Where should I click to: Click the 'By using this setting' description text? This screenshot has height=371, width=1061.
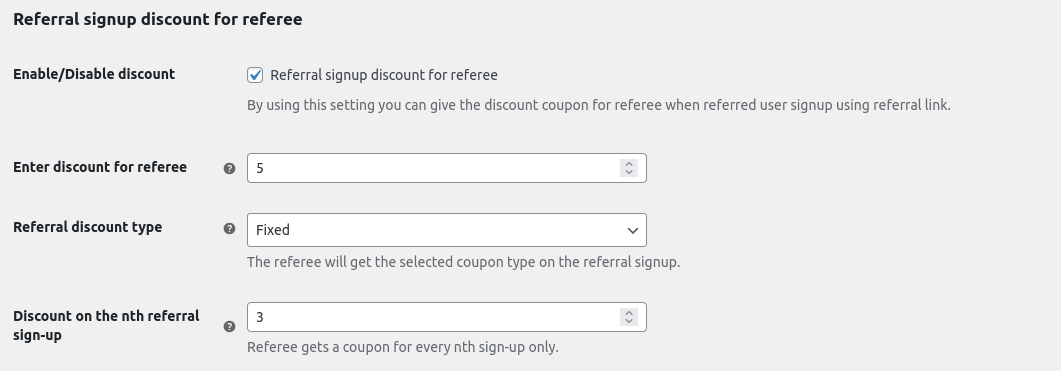click(599, 105)
